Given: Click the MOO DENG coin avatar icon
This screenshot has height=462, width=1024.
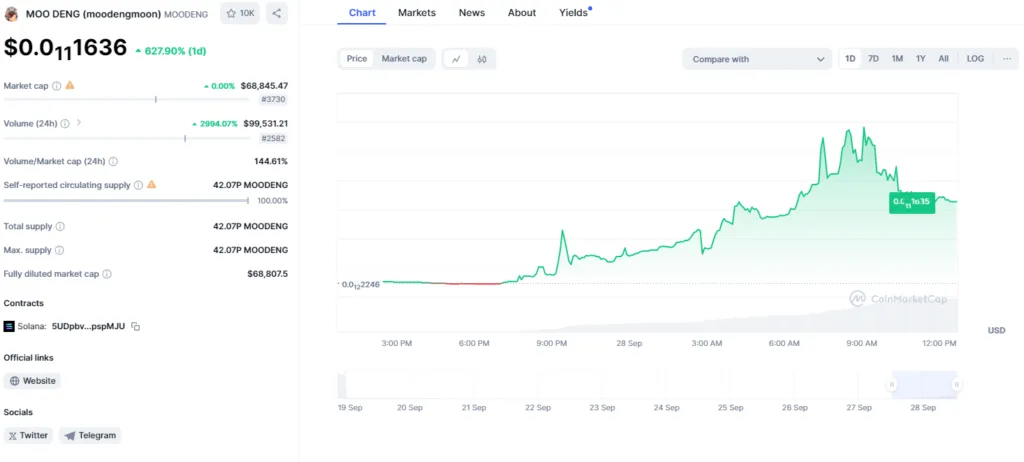Looking at the screenshot, I should [x=11, y=14].
